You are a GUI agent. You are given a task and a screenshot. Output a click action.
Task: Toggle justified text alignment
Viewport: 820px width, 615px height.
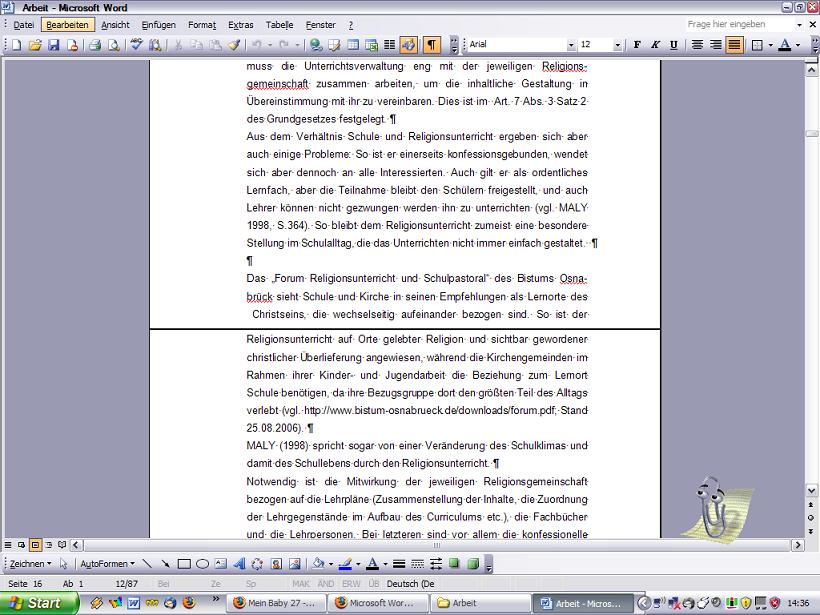click(734, 45)
